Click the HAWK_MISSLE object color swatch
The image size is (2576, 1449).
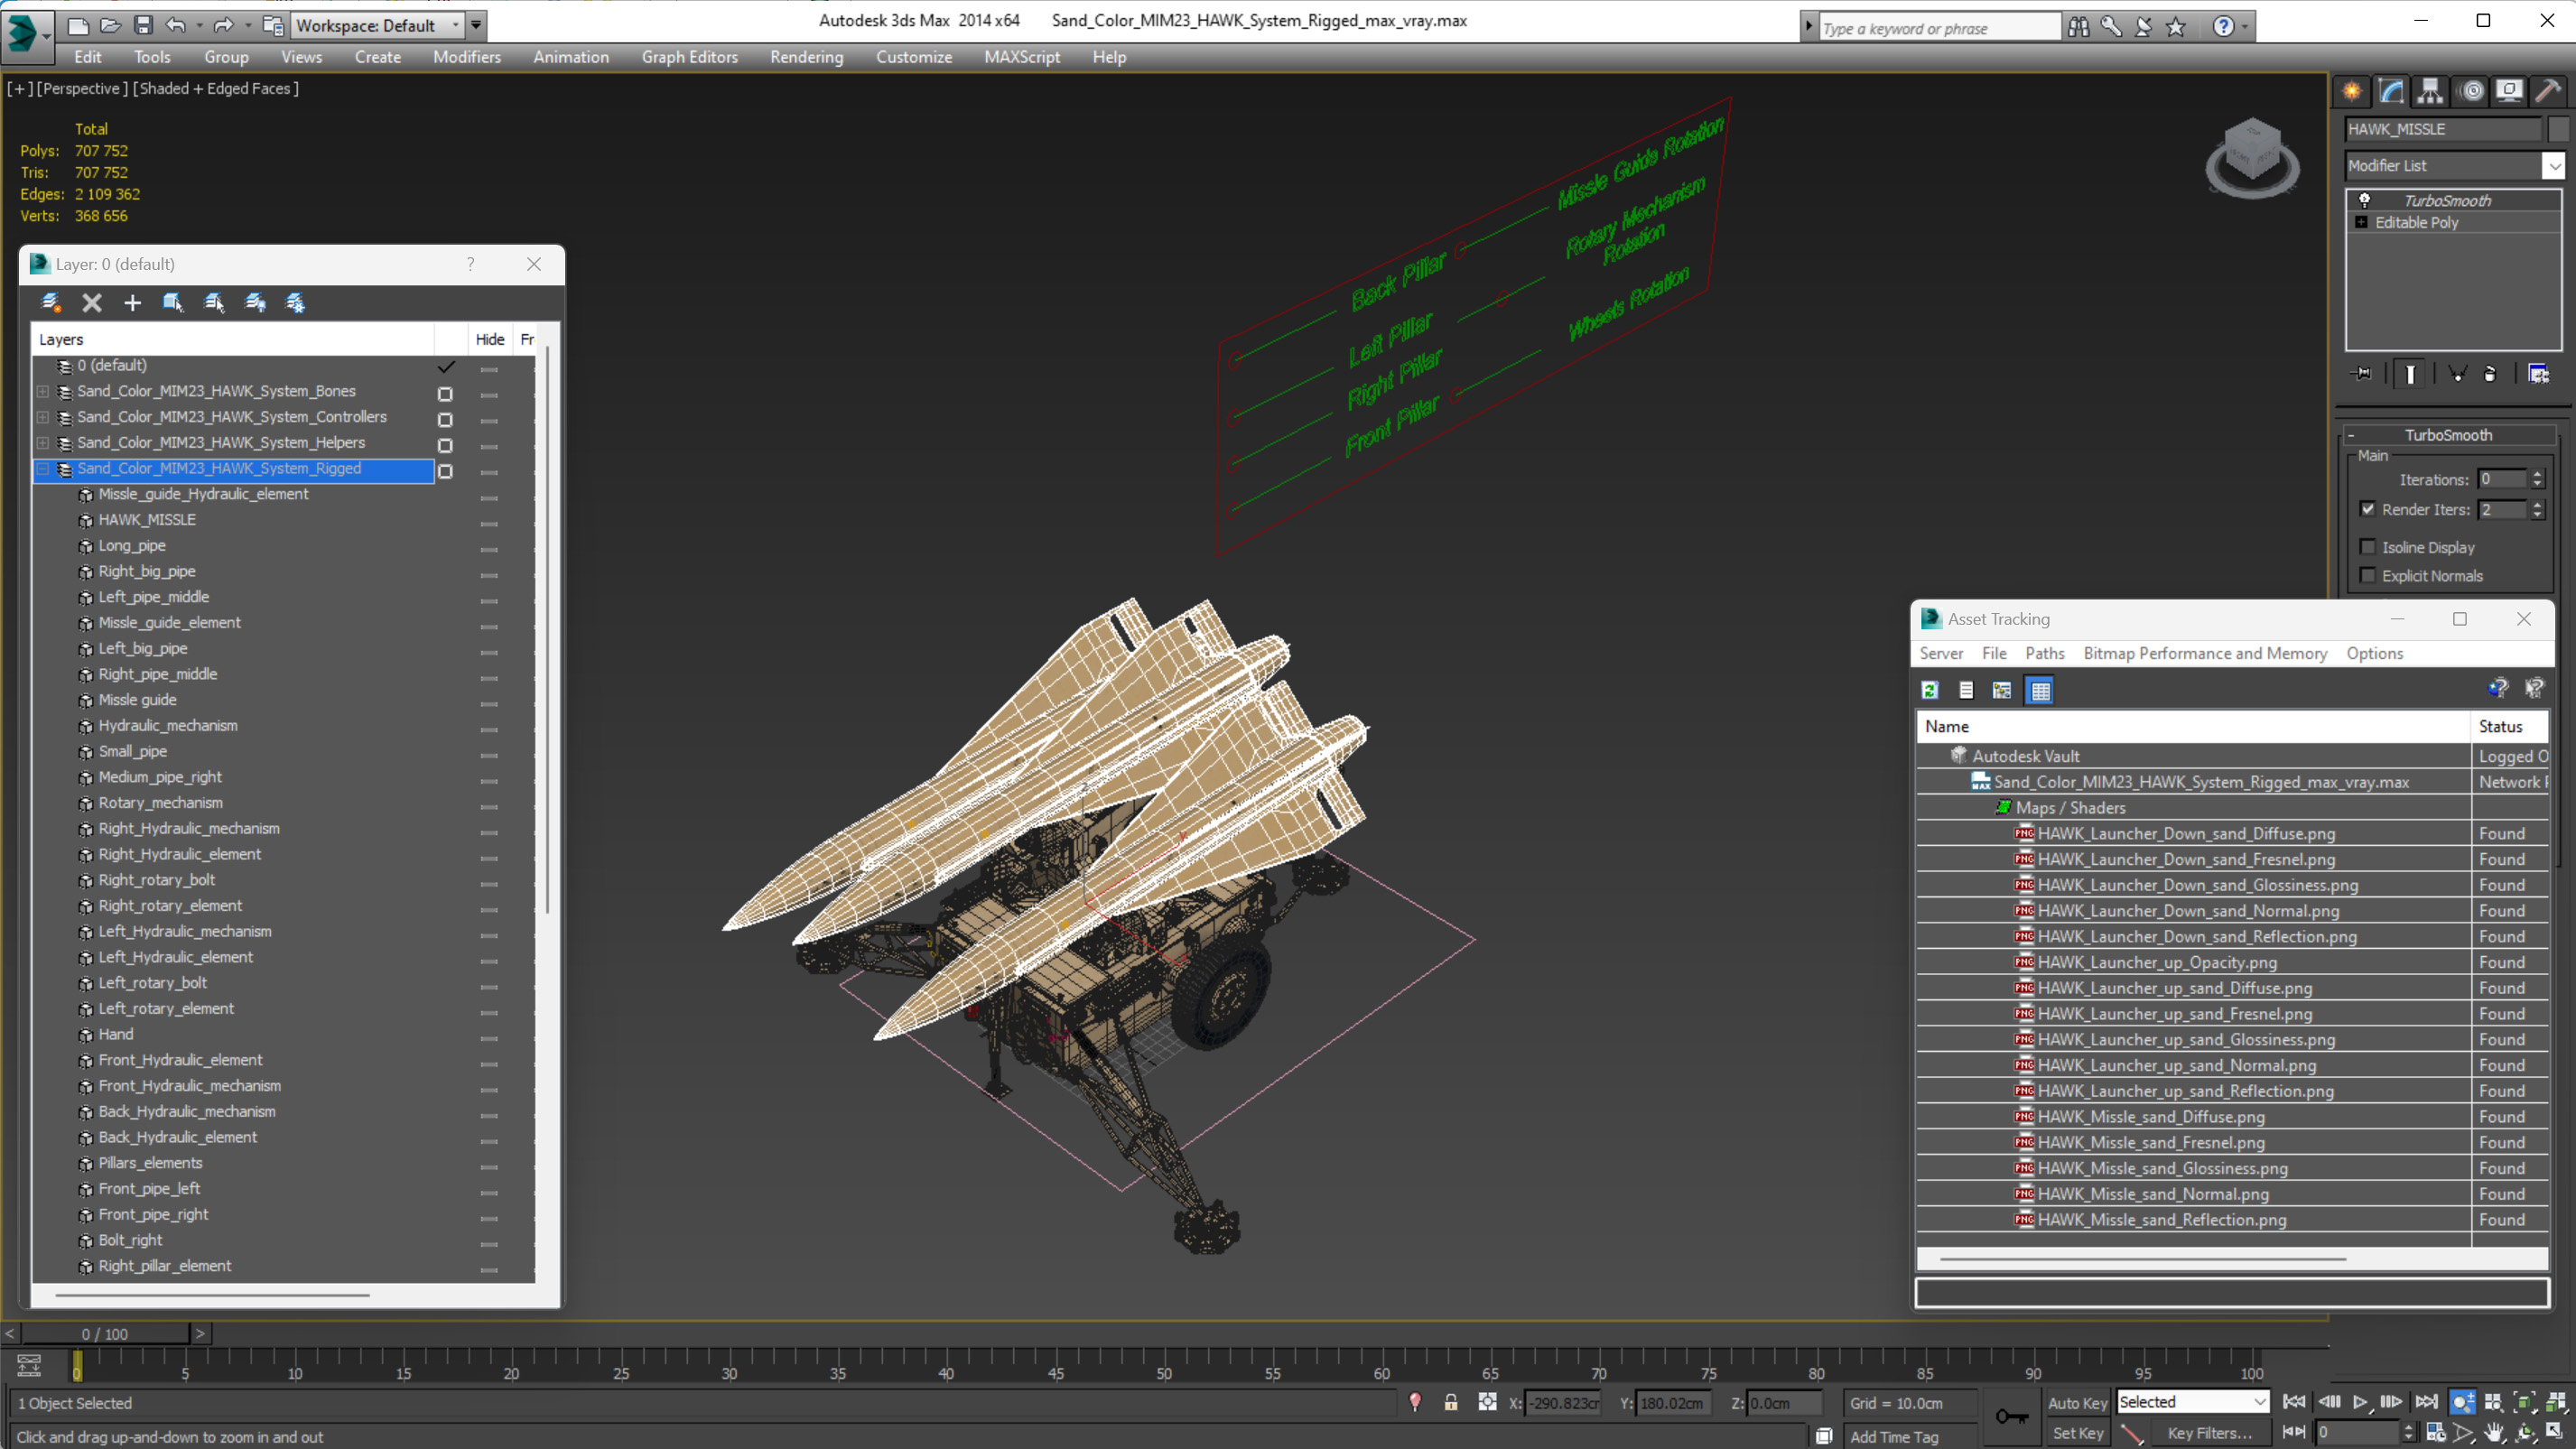[x=2557, y=129]
